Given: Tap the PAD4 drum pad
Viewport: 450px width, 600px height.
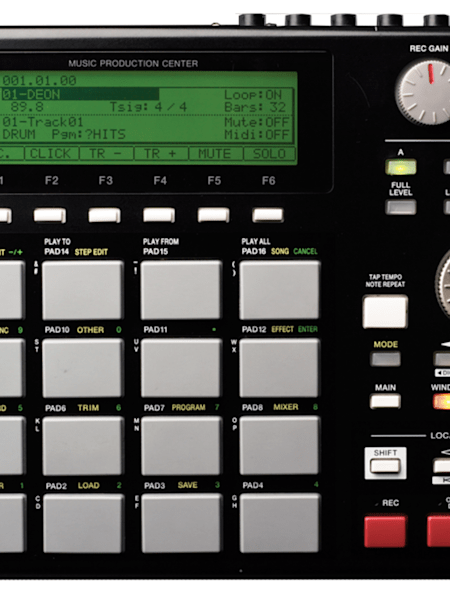Looking at the screenshot, I should tap(279, 523).
